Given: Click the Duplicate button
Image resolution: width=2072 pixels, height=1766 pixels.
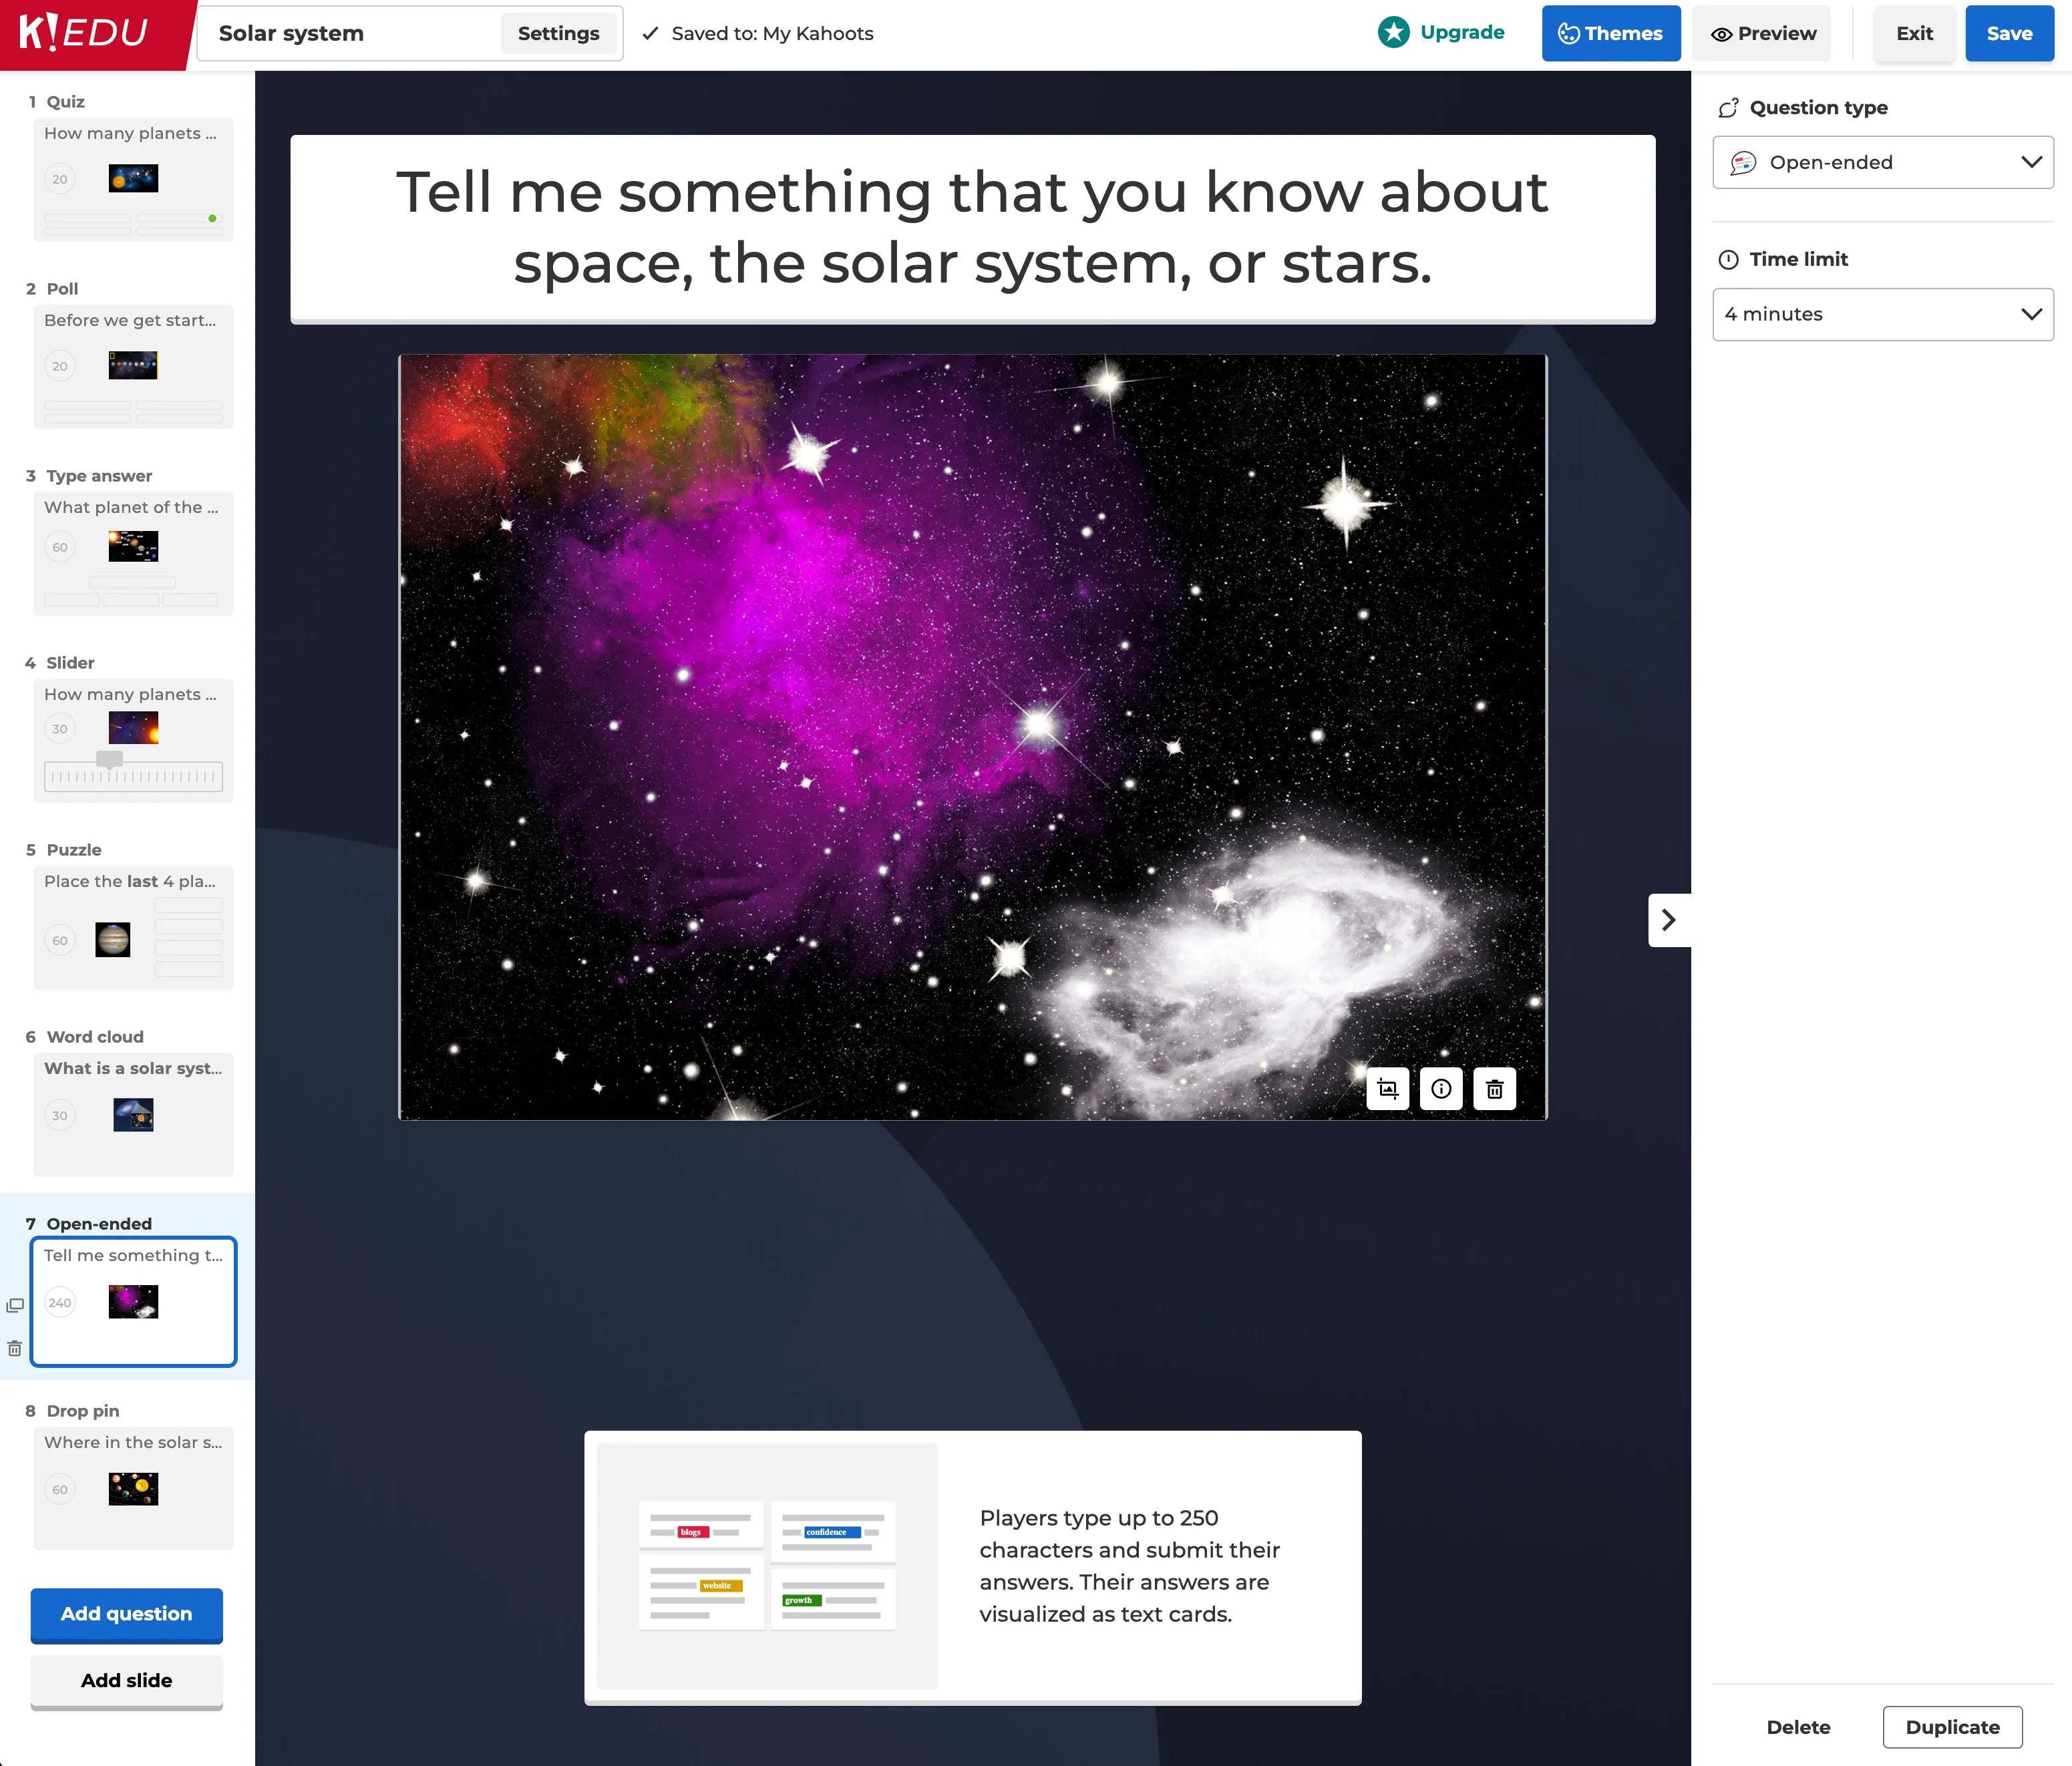Looking at the screenshot, I should (1951, 1727).
